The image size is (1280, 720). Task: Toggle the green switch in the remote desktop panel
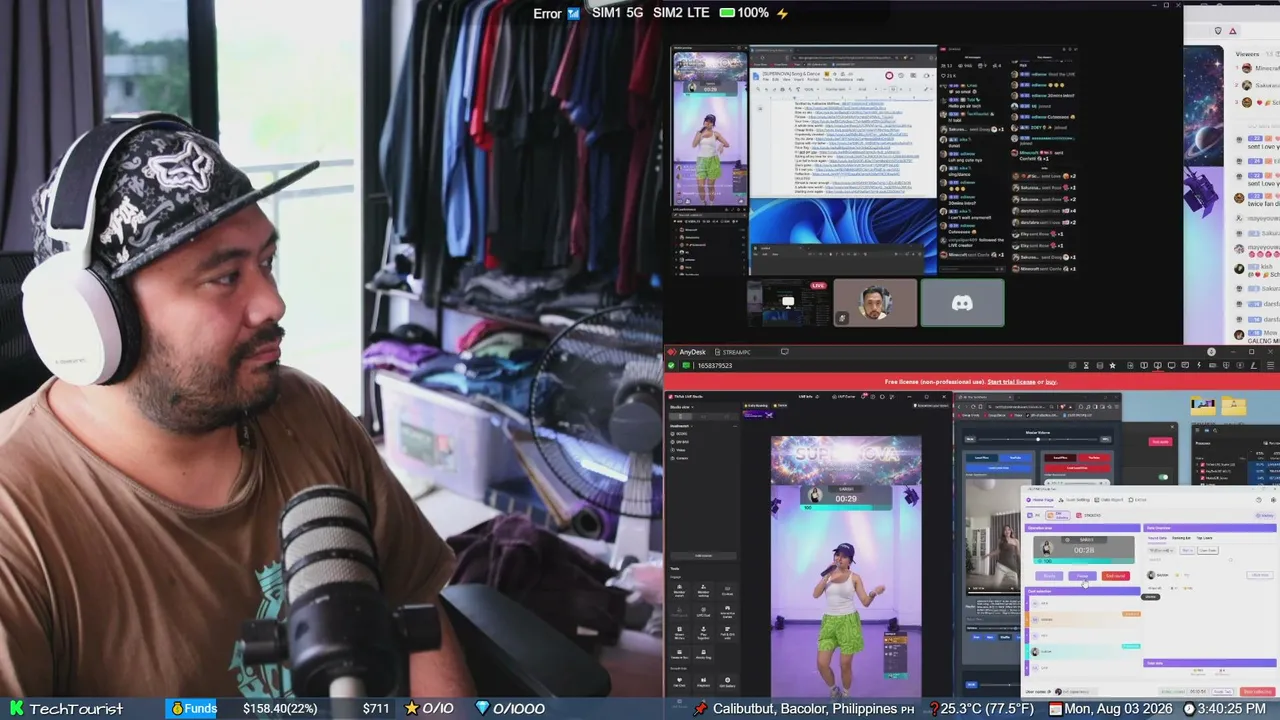[x=1163, y=477]
